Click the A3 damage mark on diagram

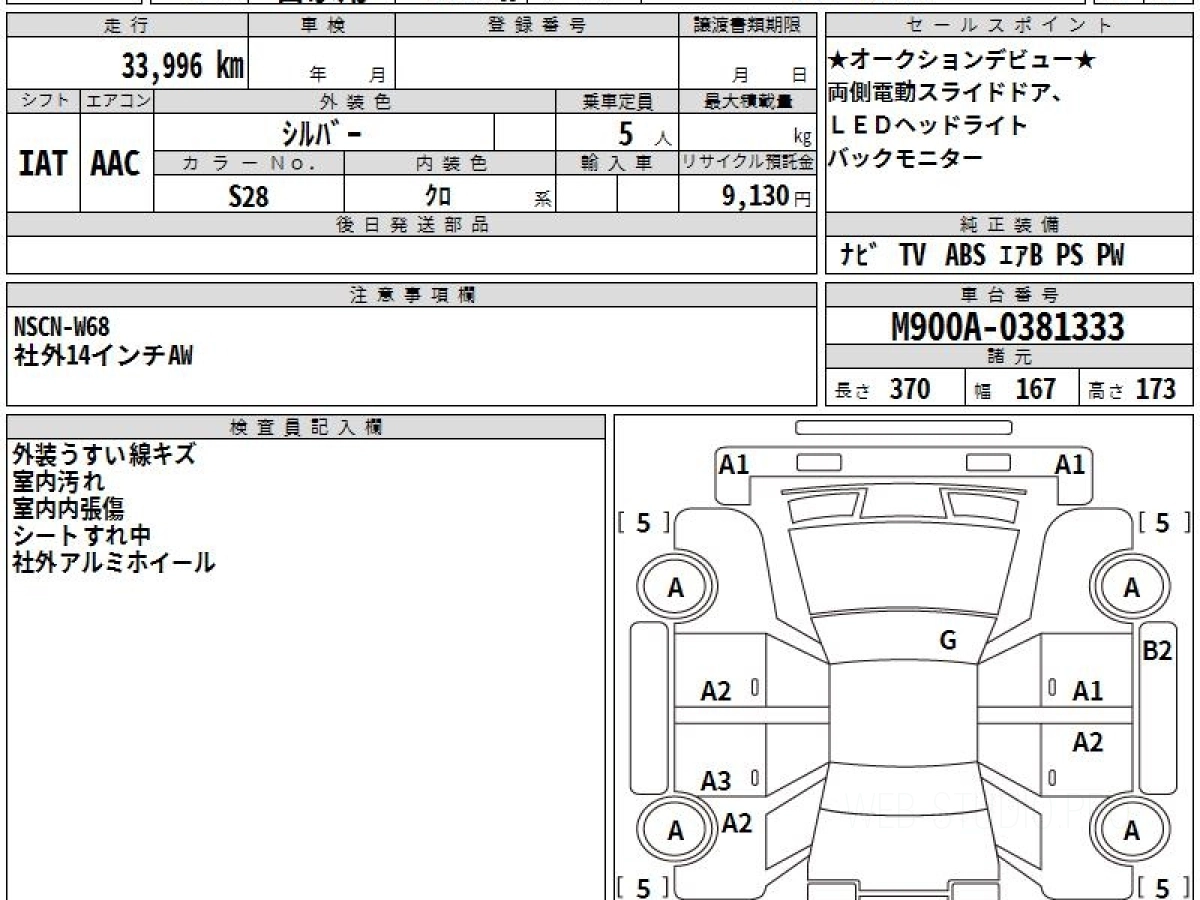point(716,781)
